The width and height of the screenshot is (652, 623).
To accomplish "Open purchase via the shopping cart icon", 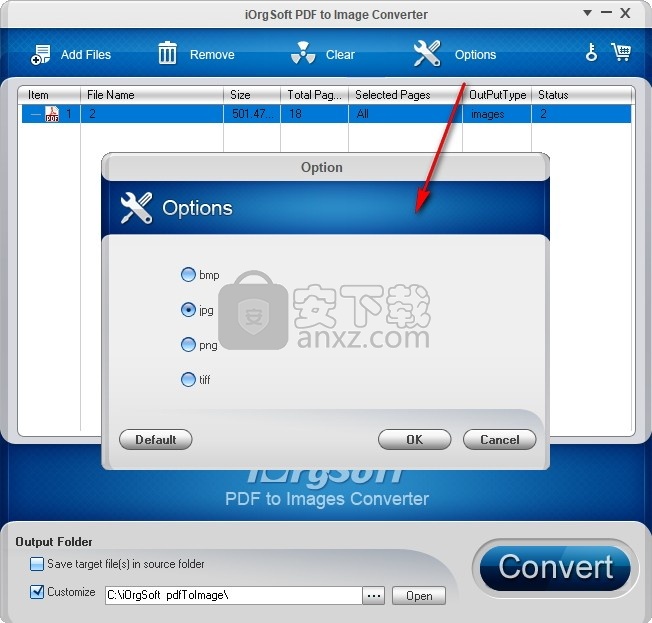I will [621, 52].
